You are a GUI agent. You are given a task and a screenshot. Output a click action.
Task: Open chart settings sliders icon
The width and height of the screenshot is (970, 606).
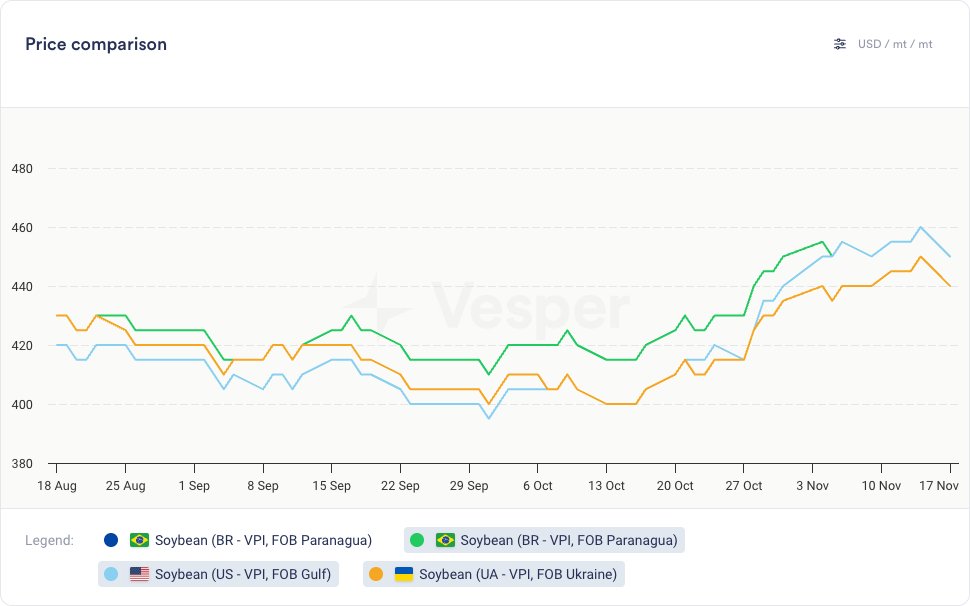coord(840,44)
